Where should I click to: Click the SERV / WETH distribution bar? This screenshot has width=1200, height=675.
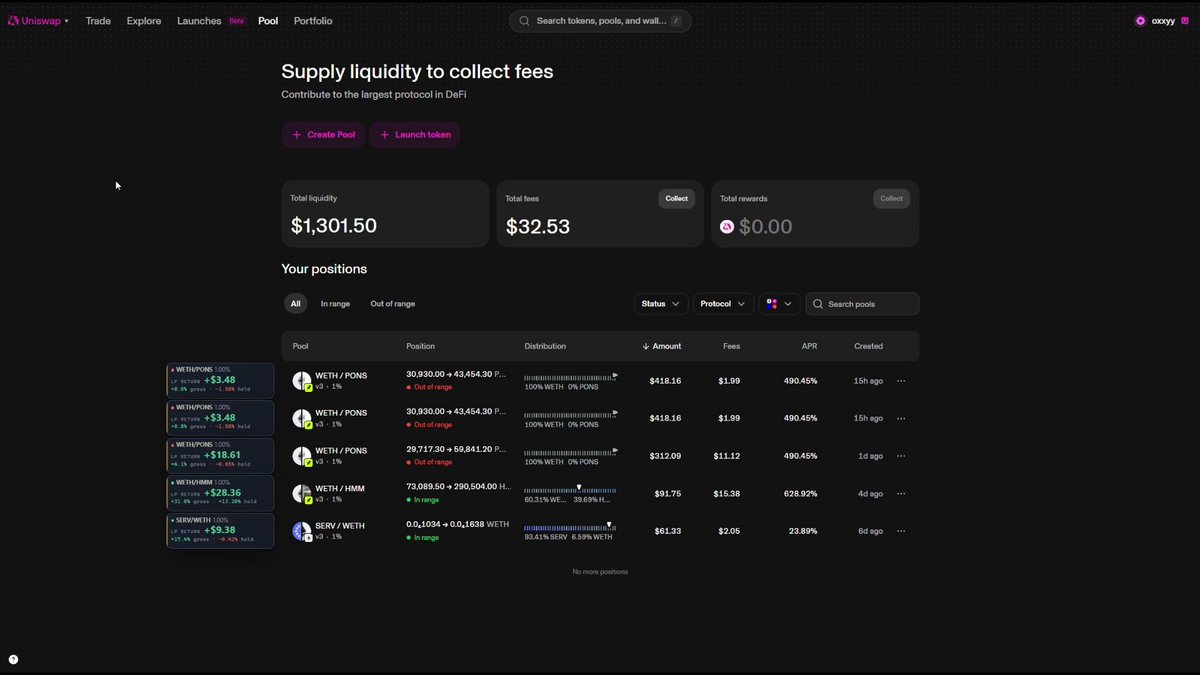570,527
